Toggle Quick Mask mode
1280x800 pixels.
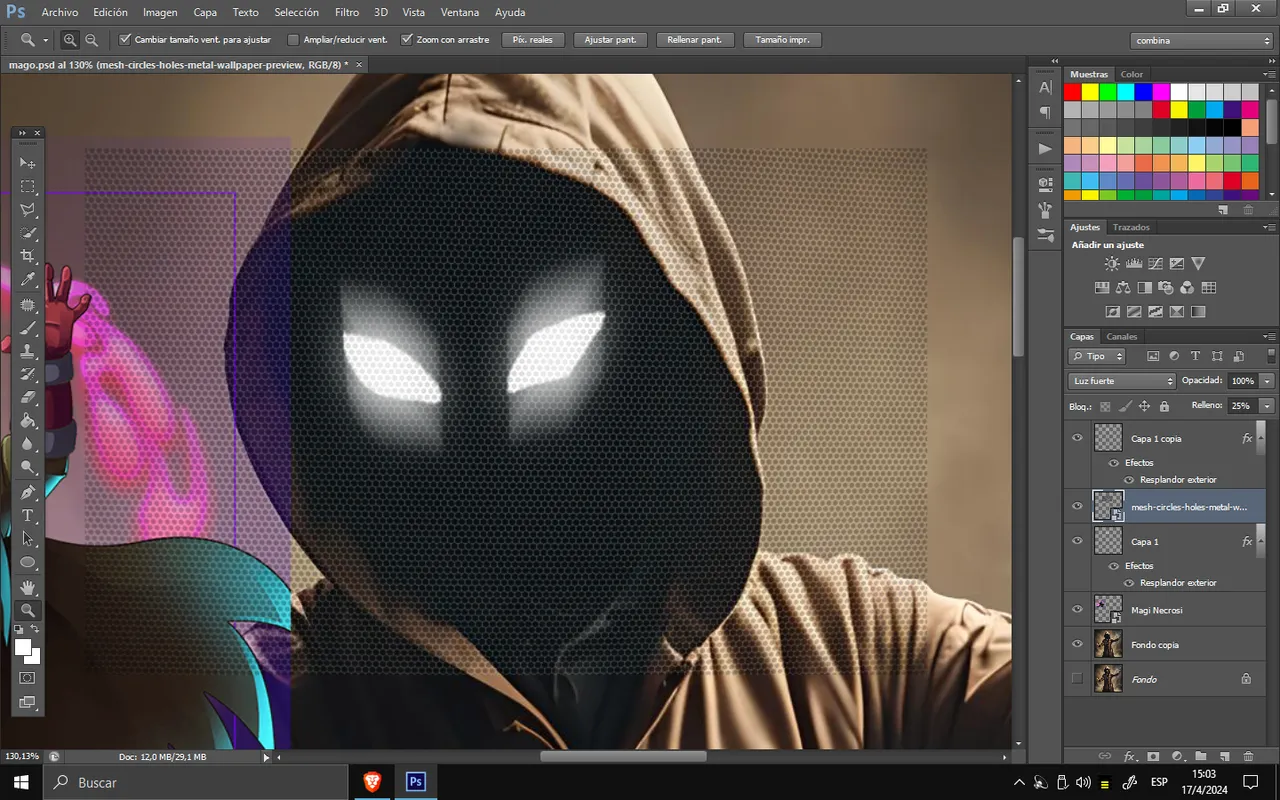pyautogui.click(x=27, y=677)
